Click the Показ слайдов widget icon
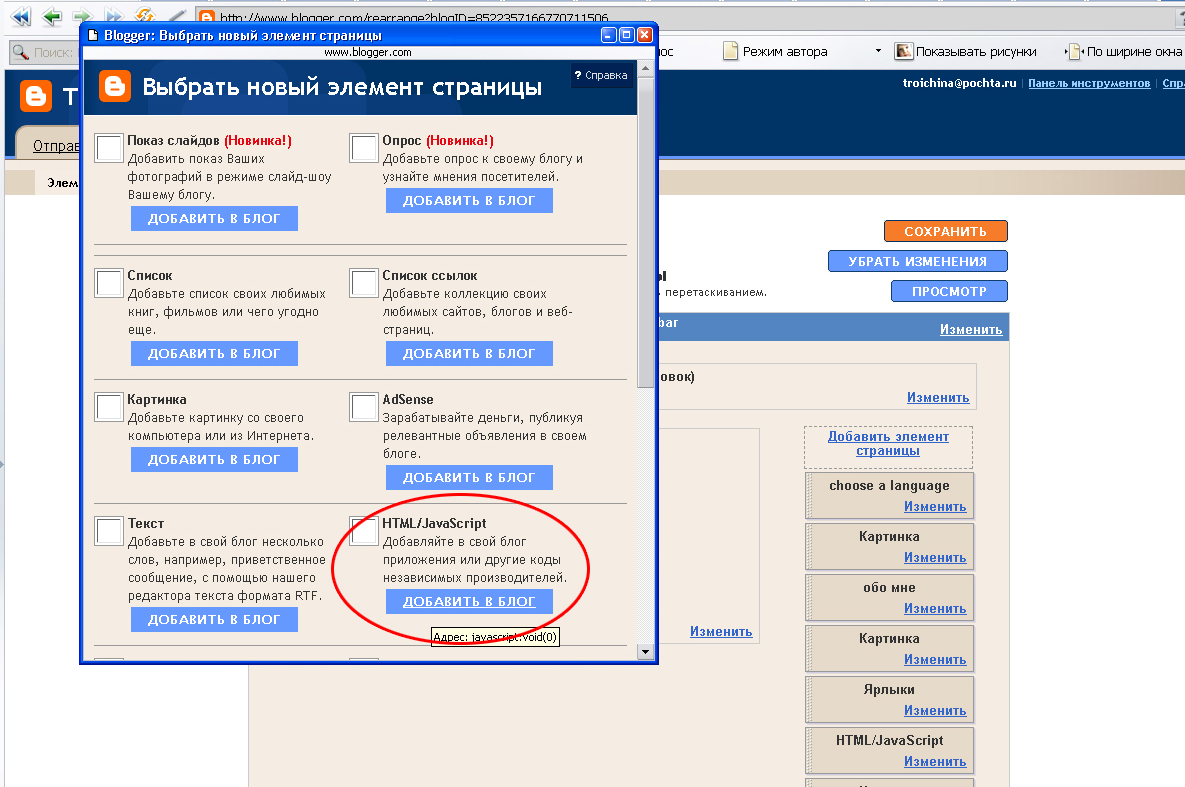This screenshot has width=1185, height=787. coord(109,147)
